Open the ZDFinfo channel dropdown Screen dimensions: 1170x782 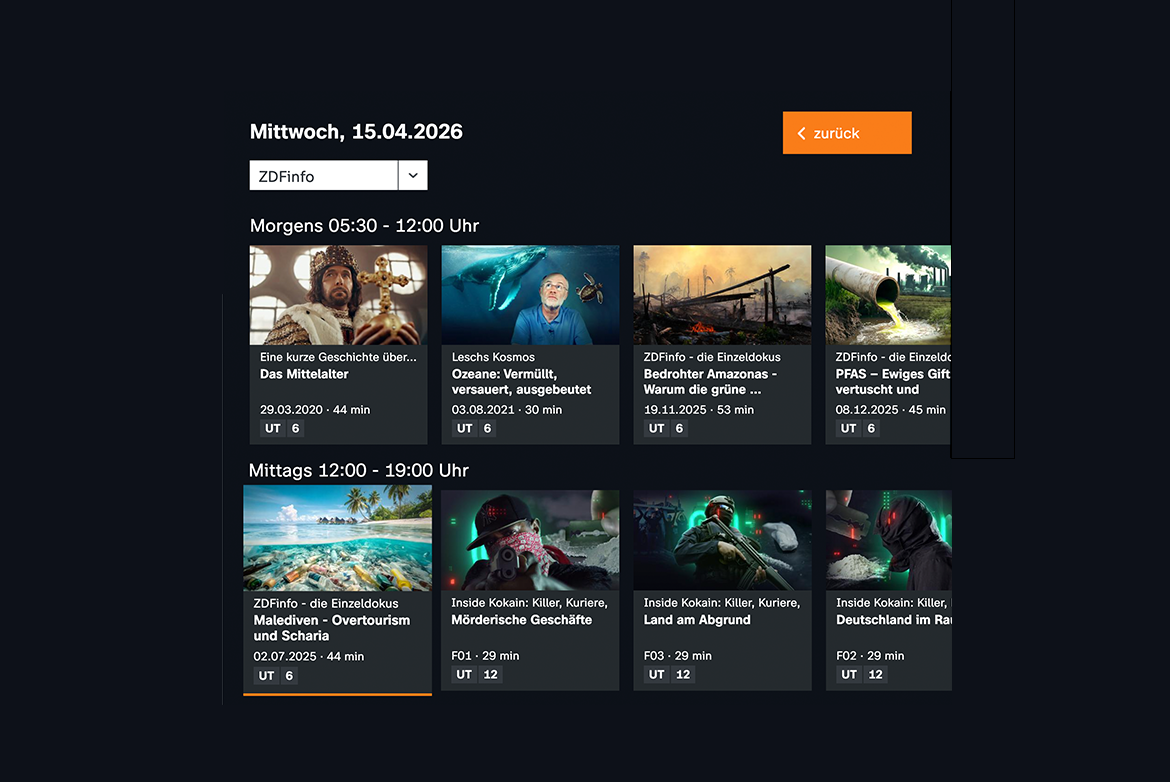(323, 175)
